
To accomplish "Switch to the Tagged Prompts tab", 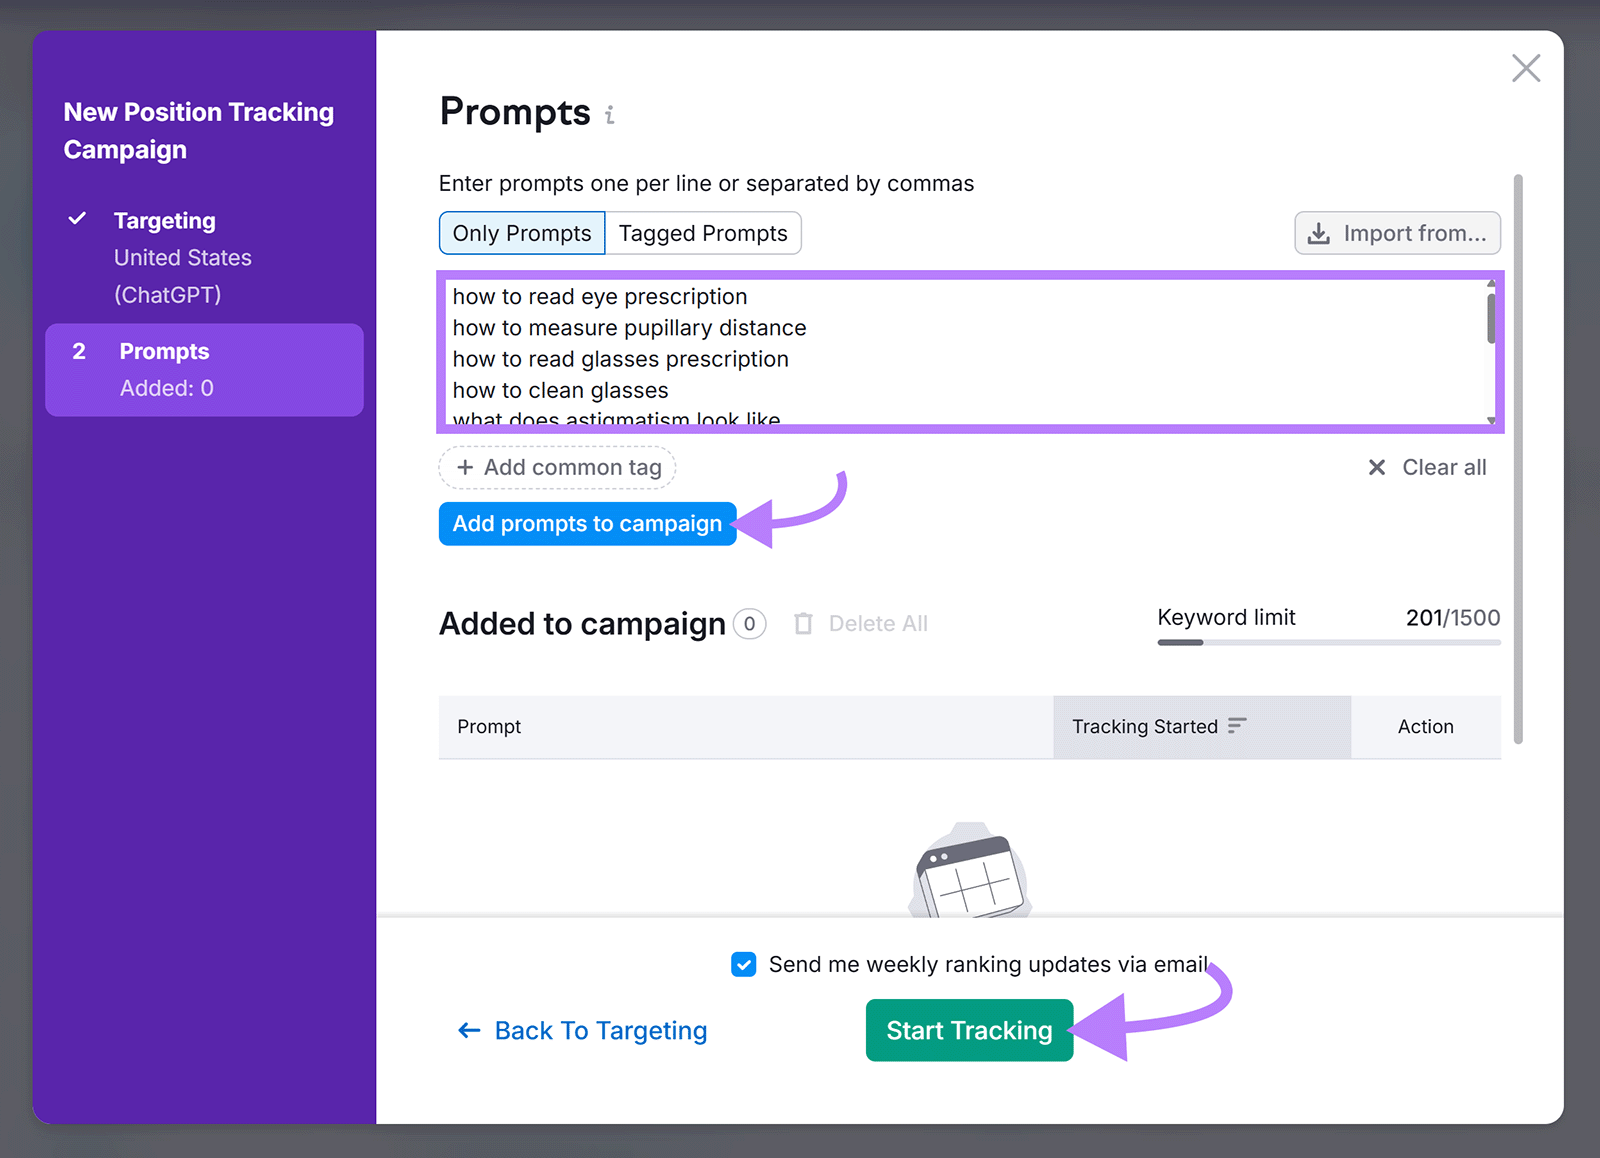I will click(x=703, y=233).
